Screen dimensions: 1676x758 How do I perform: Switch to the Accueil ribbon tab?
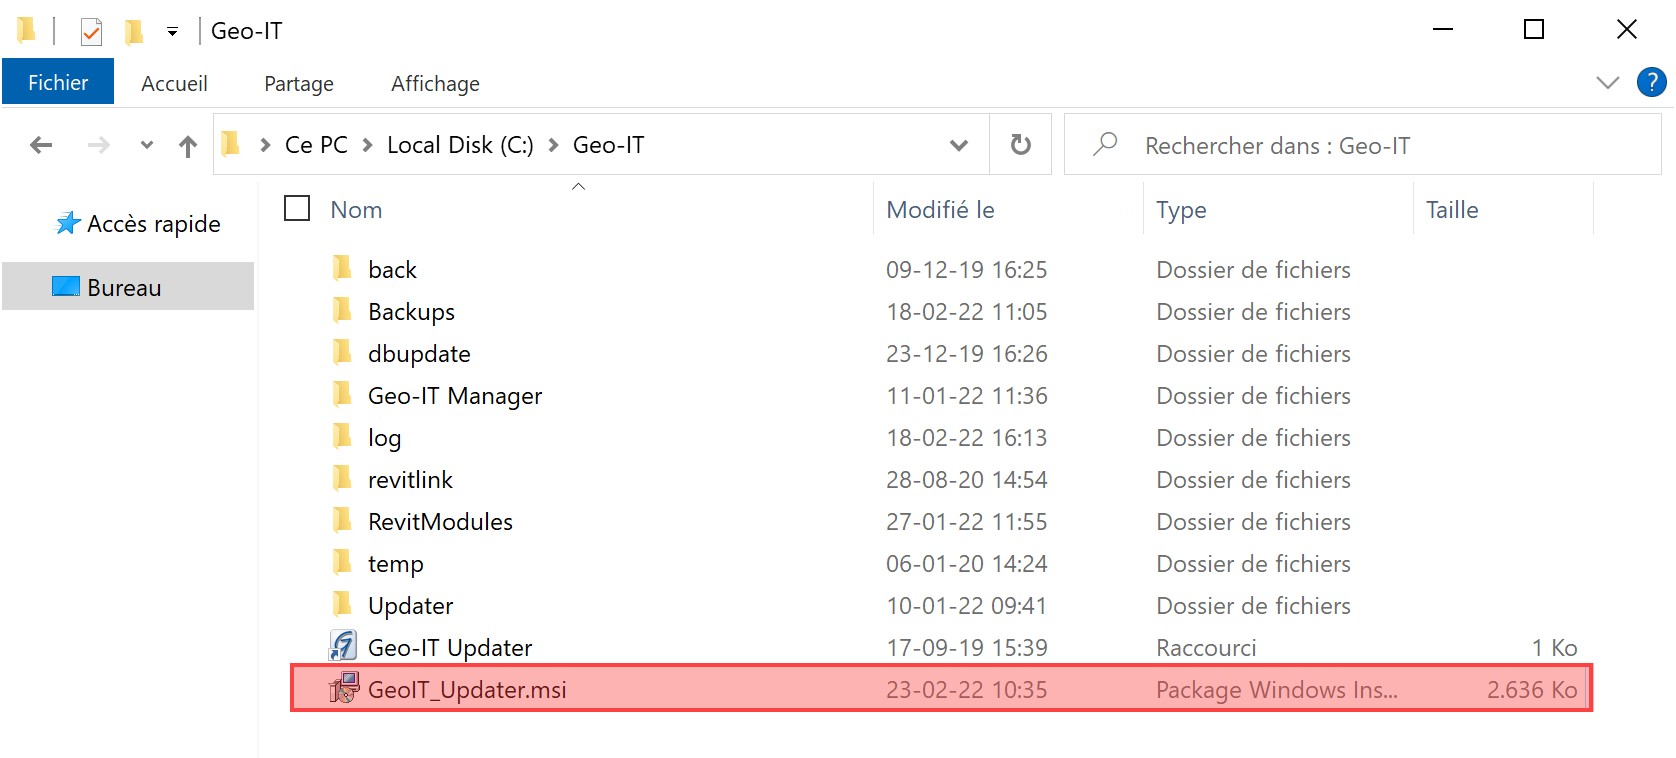174,83
